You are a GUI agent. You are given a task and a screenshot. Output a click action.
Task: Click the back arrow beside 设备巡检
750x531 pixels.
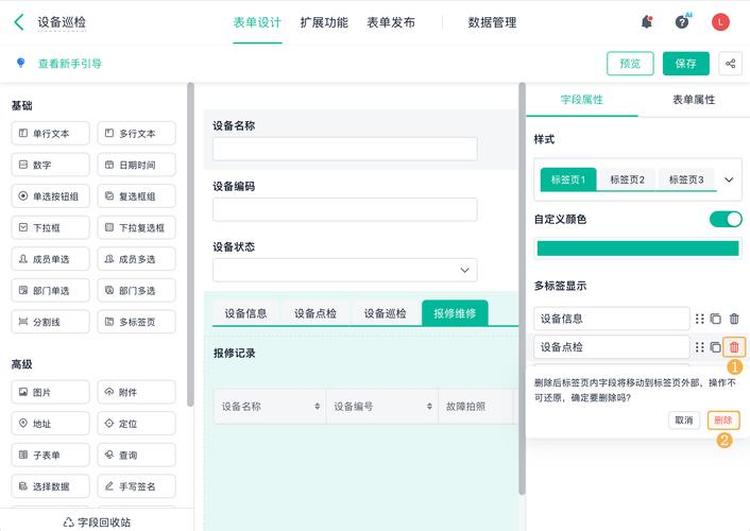(x=19, y=22)
